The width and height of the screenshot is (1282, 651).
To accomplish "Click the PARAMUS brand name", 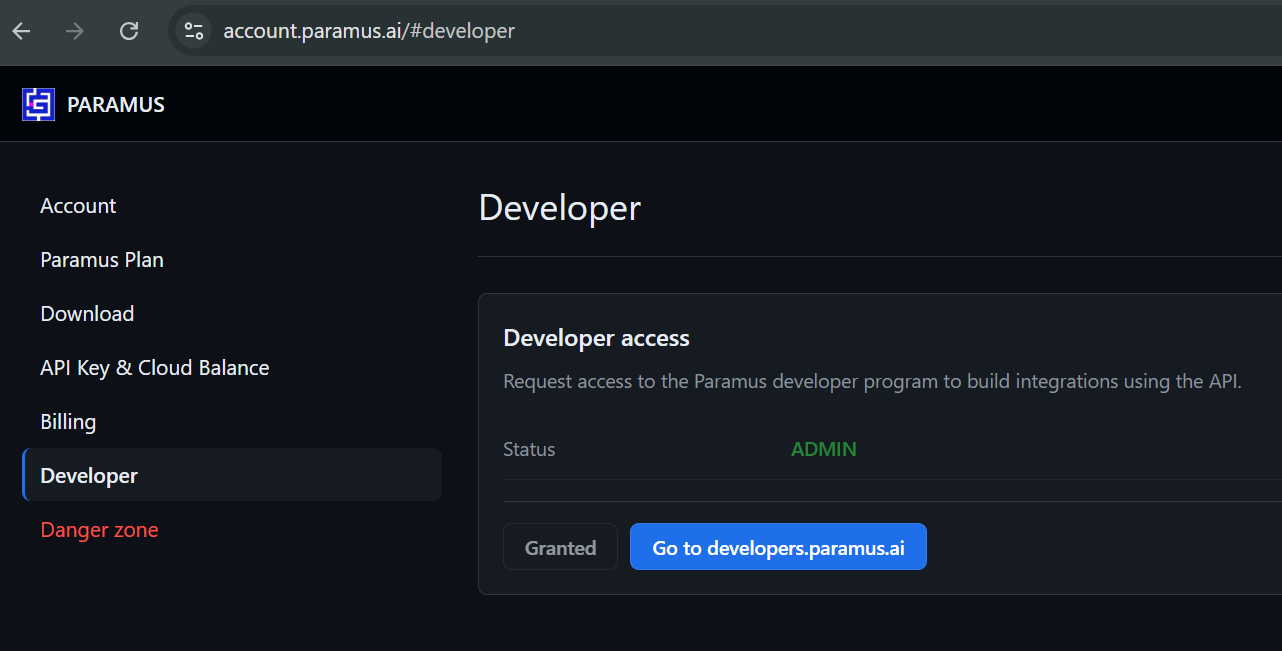I will click(116, 104).
